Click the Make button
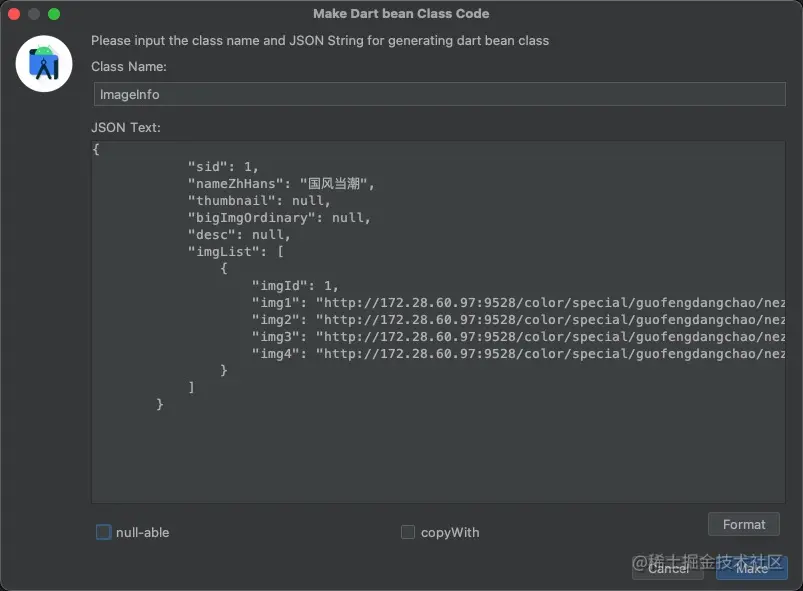 pyautogui.click(x=752, y=568)
